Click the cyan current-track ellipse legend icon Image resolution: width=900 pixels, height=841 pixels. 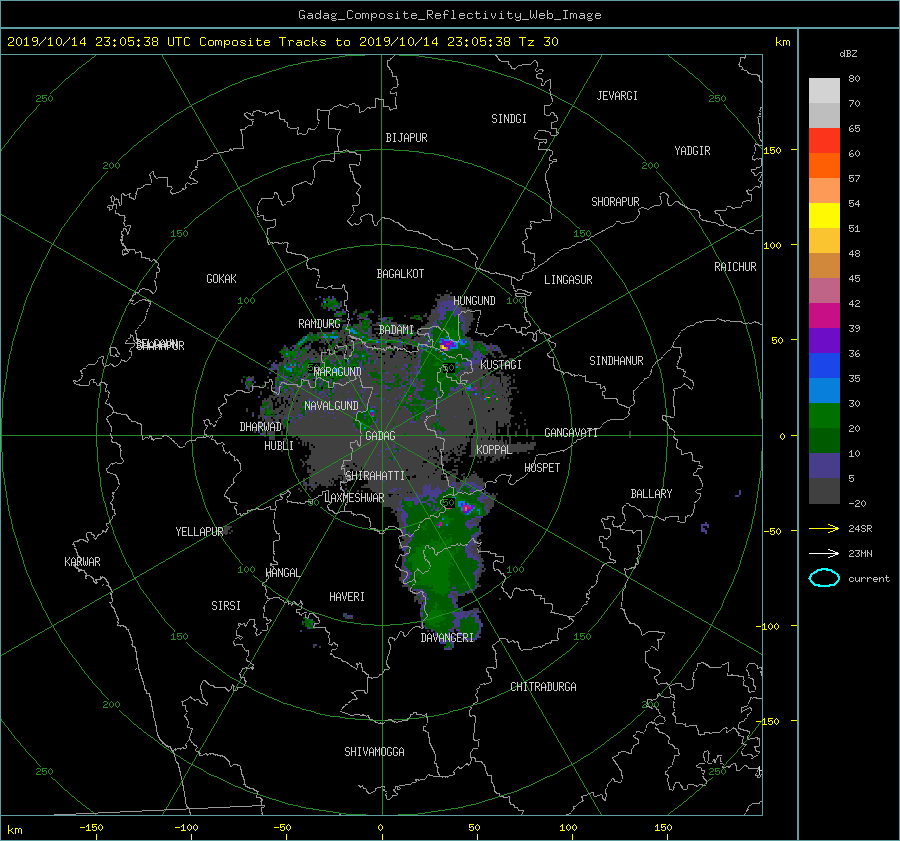pos(824,578)
